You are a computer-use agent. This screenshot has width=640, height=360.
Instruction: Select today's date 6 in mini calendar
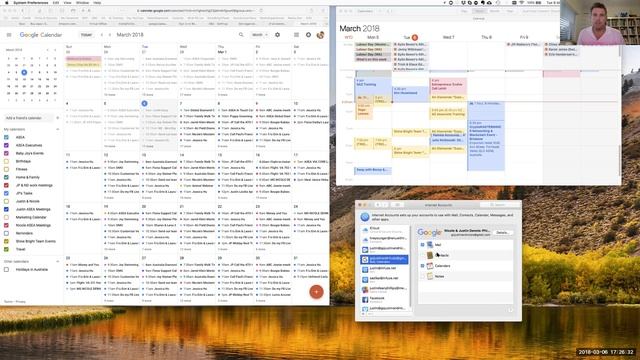pyautogui.click(x=24, y=72)
